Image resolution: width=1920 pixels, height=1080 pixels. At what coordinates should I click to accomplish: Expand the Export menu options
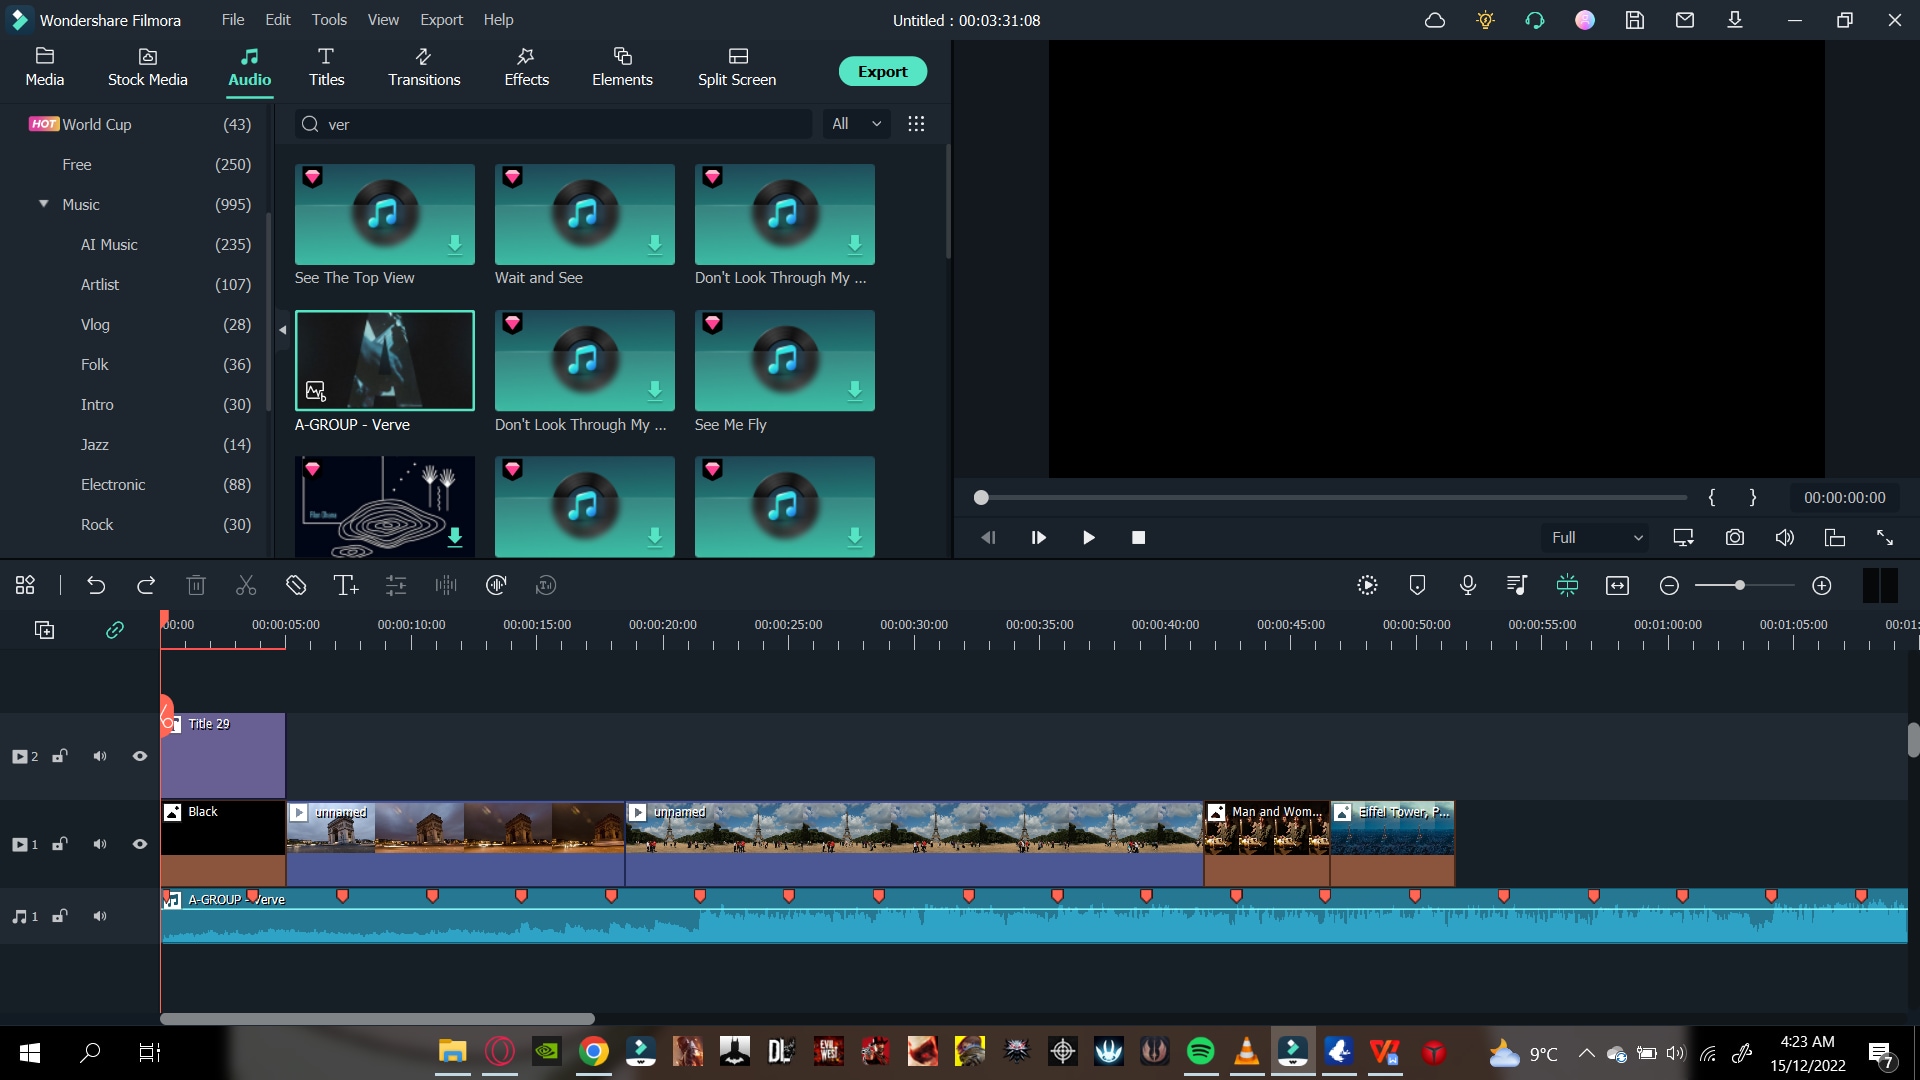click(439, 18)
